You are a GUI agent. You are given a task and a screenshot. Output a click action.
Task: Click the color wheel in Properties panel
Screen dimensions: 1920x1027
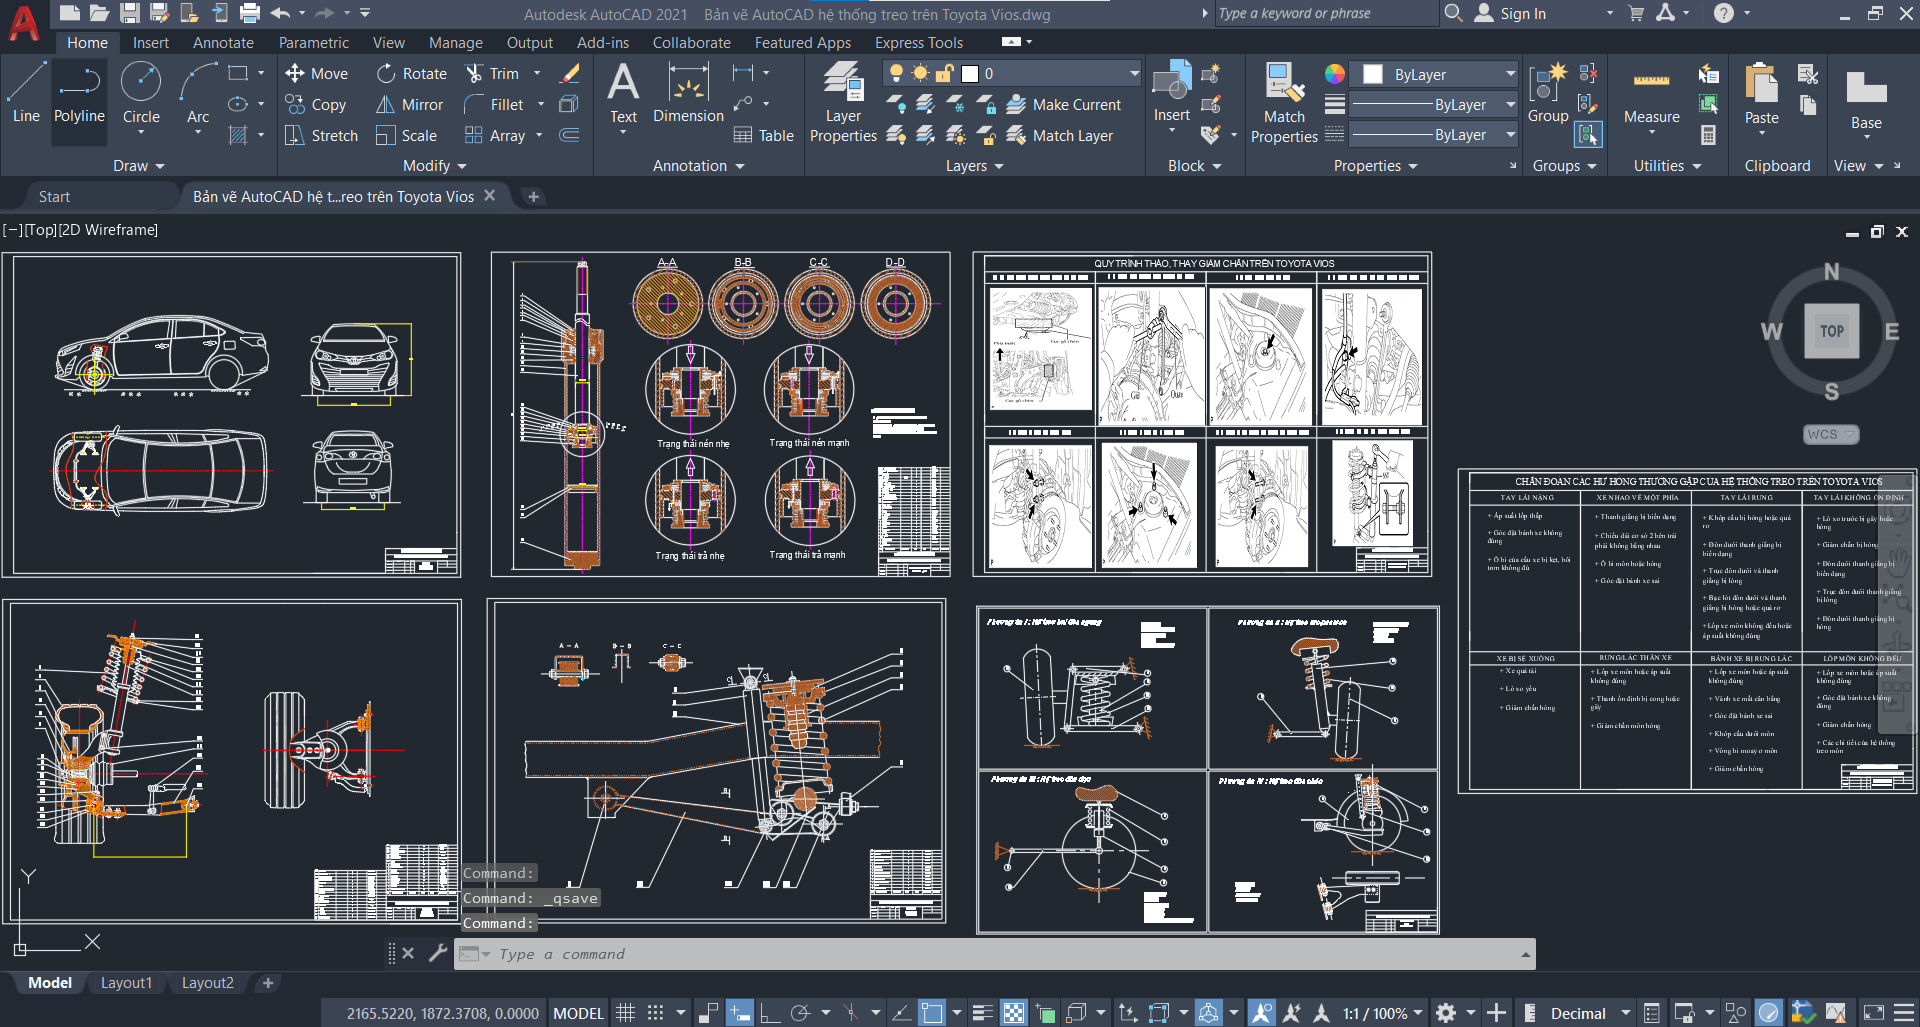(x=1334, y=74)
